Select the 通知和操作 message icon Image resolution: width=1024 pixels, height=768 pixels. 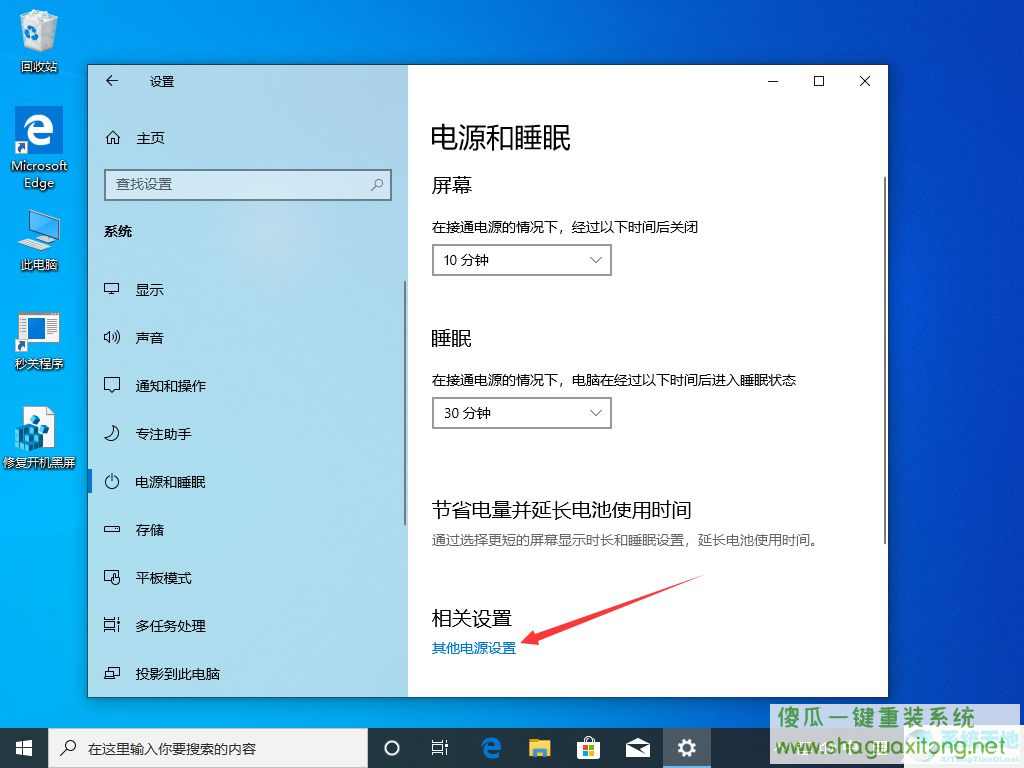[x=112, y=385]
